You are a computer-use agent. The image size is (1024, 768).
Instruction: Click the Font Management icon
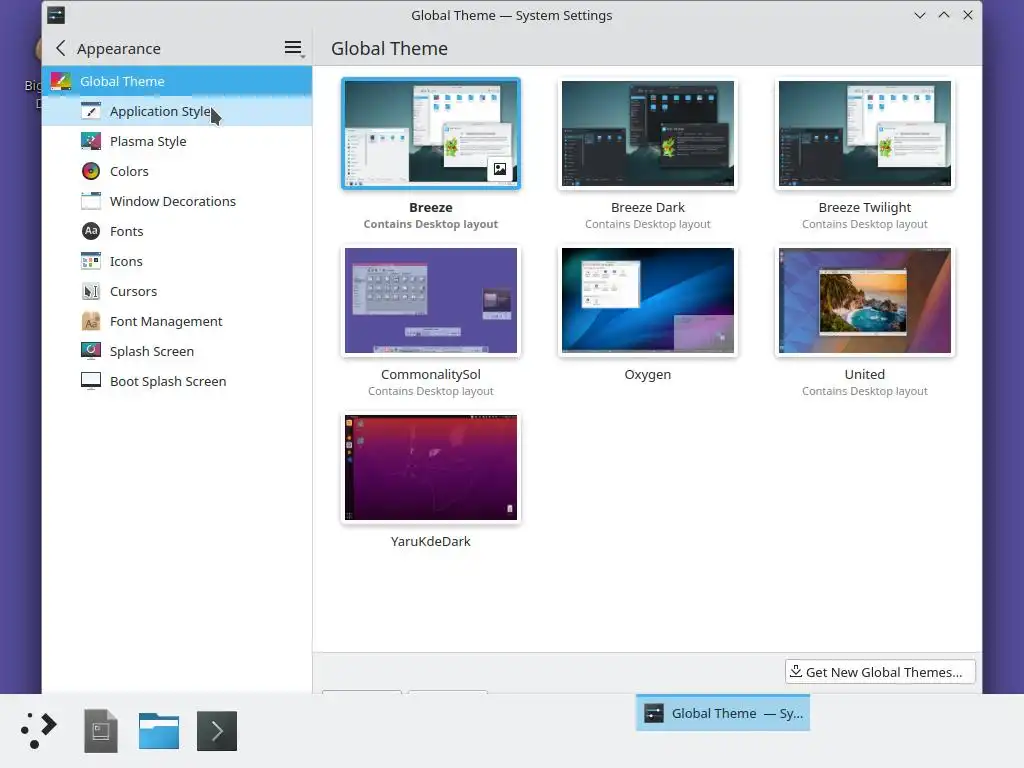pos(91,321)
